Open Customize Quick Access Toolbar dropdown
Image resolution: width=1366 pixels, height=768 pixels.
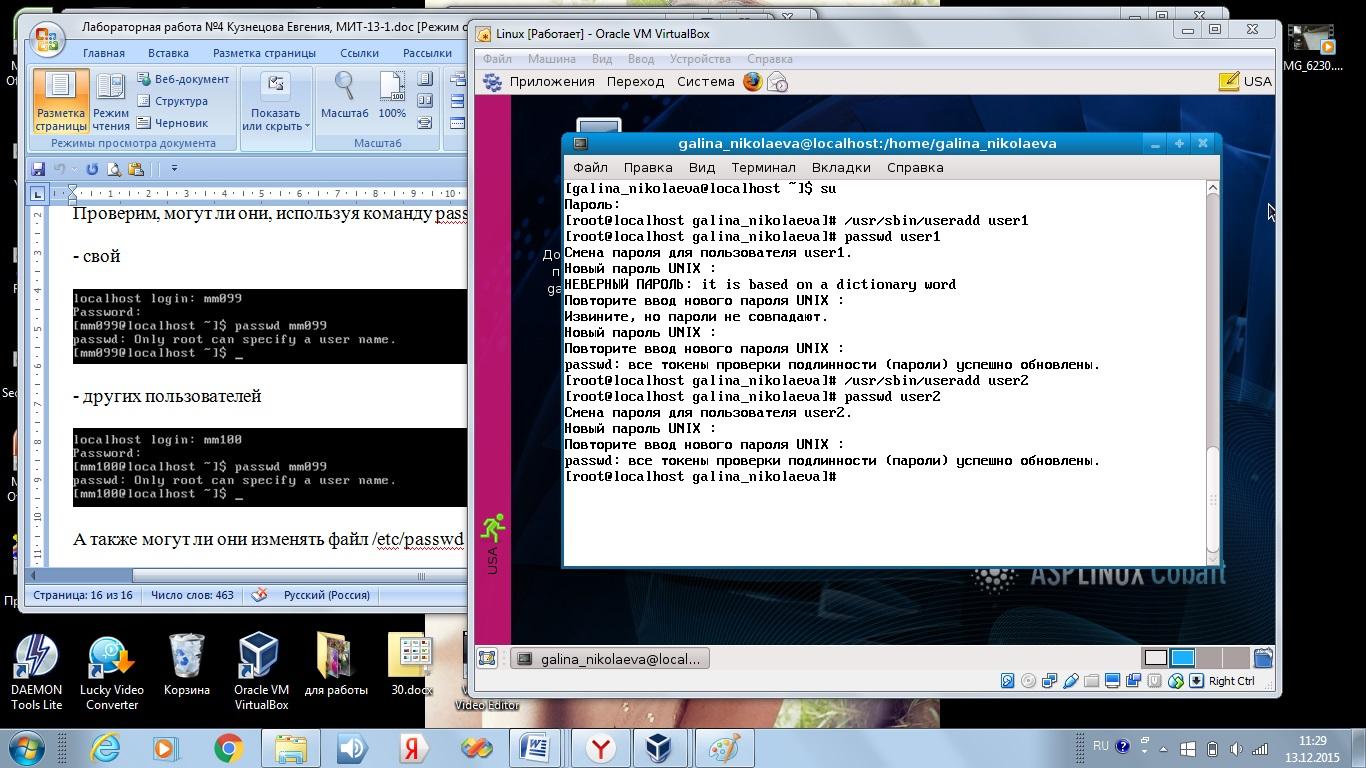(174, 169)
